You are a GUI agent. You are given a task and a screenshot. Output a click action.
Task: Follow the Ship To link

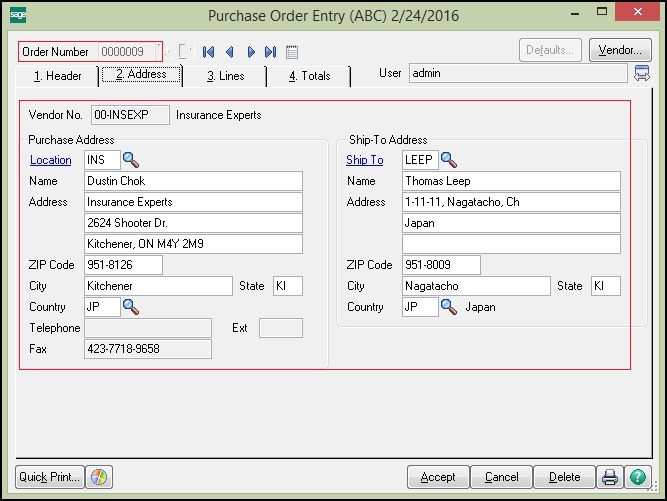point(364,160)
